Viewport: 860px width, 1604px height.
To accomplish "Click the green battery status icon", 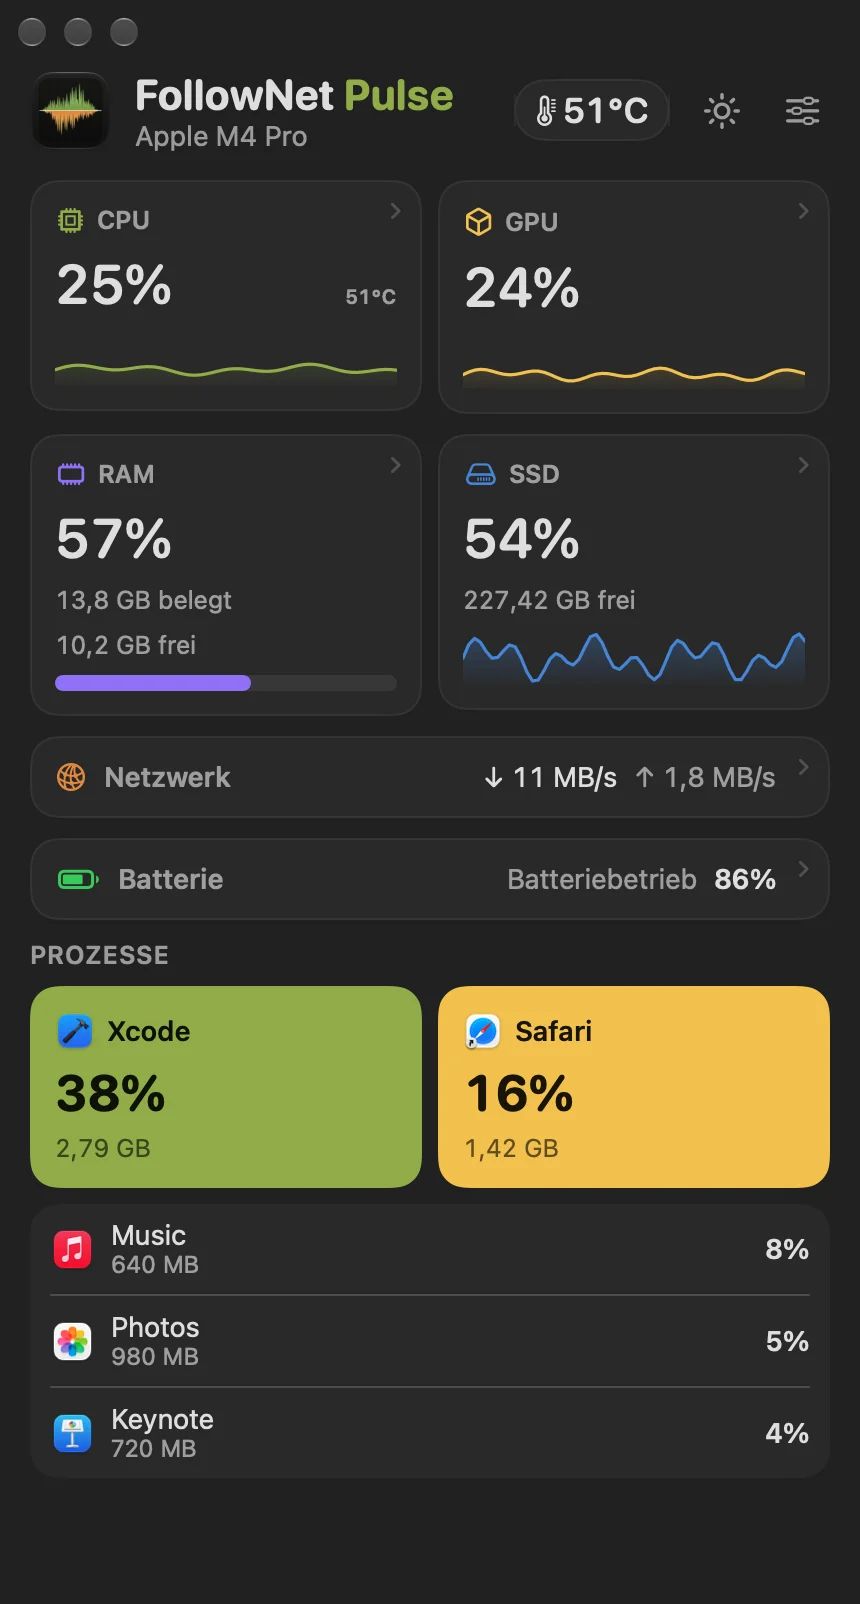I will [78, 879].
